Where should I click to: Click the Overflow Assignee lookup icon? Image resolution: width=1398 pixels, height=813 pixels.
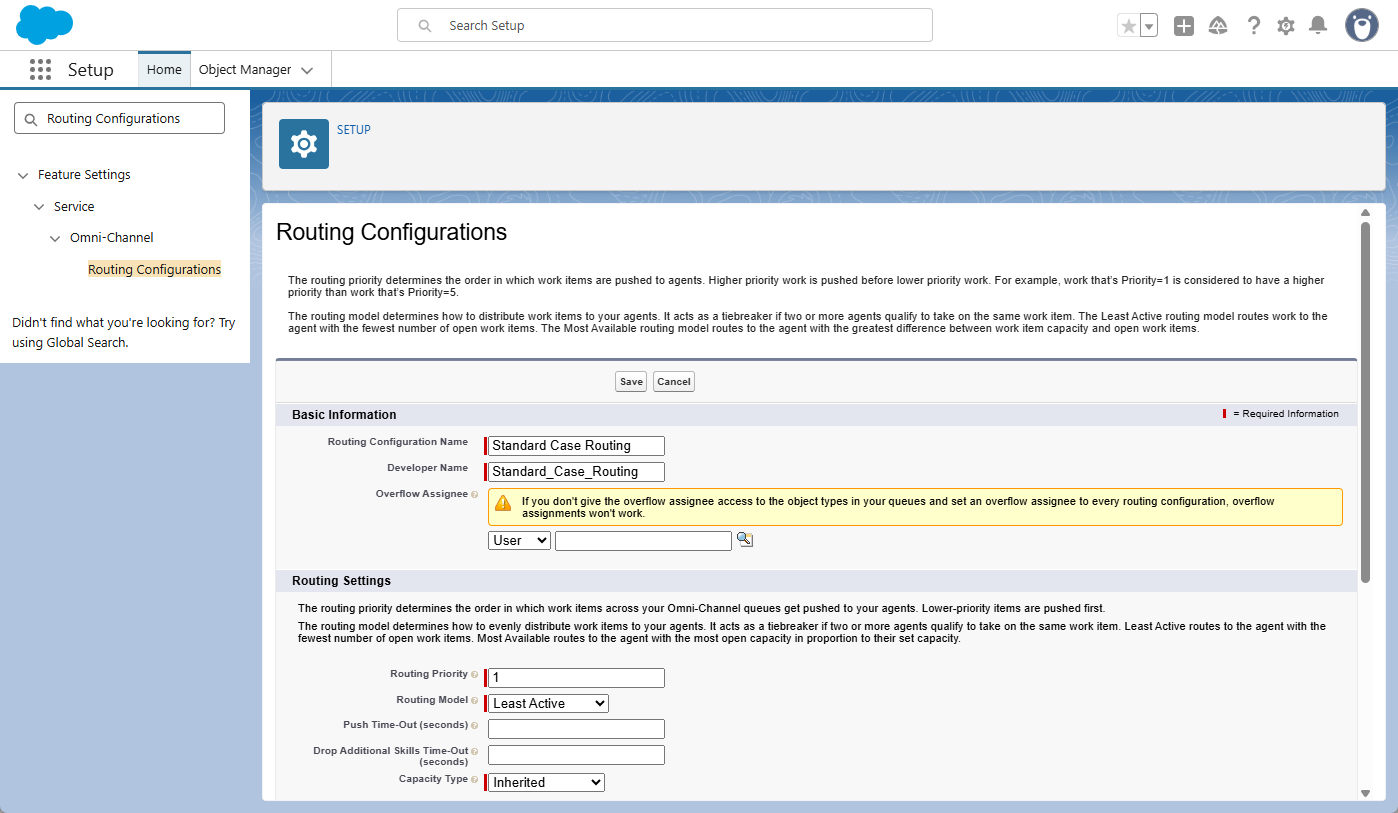(744, 539)
